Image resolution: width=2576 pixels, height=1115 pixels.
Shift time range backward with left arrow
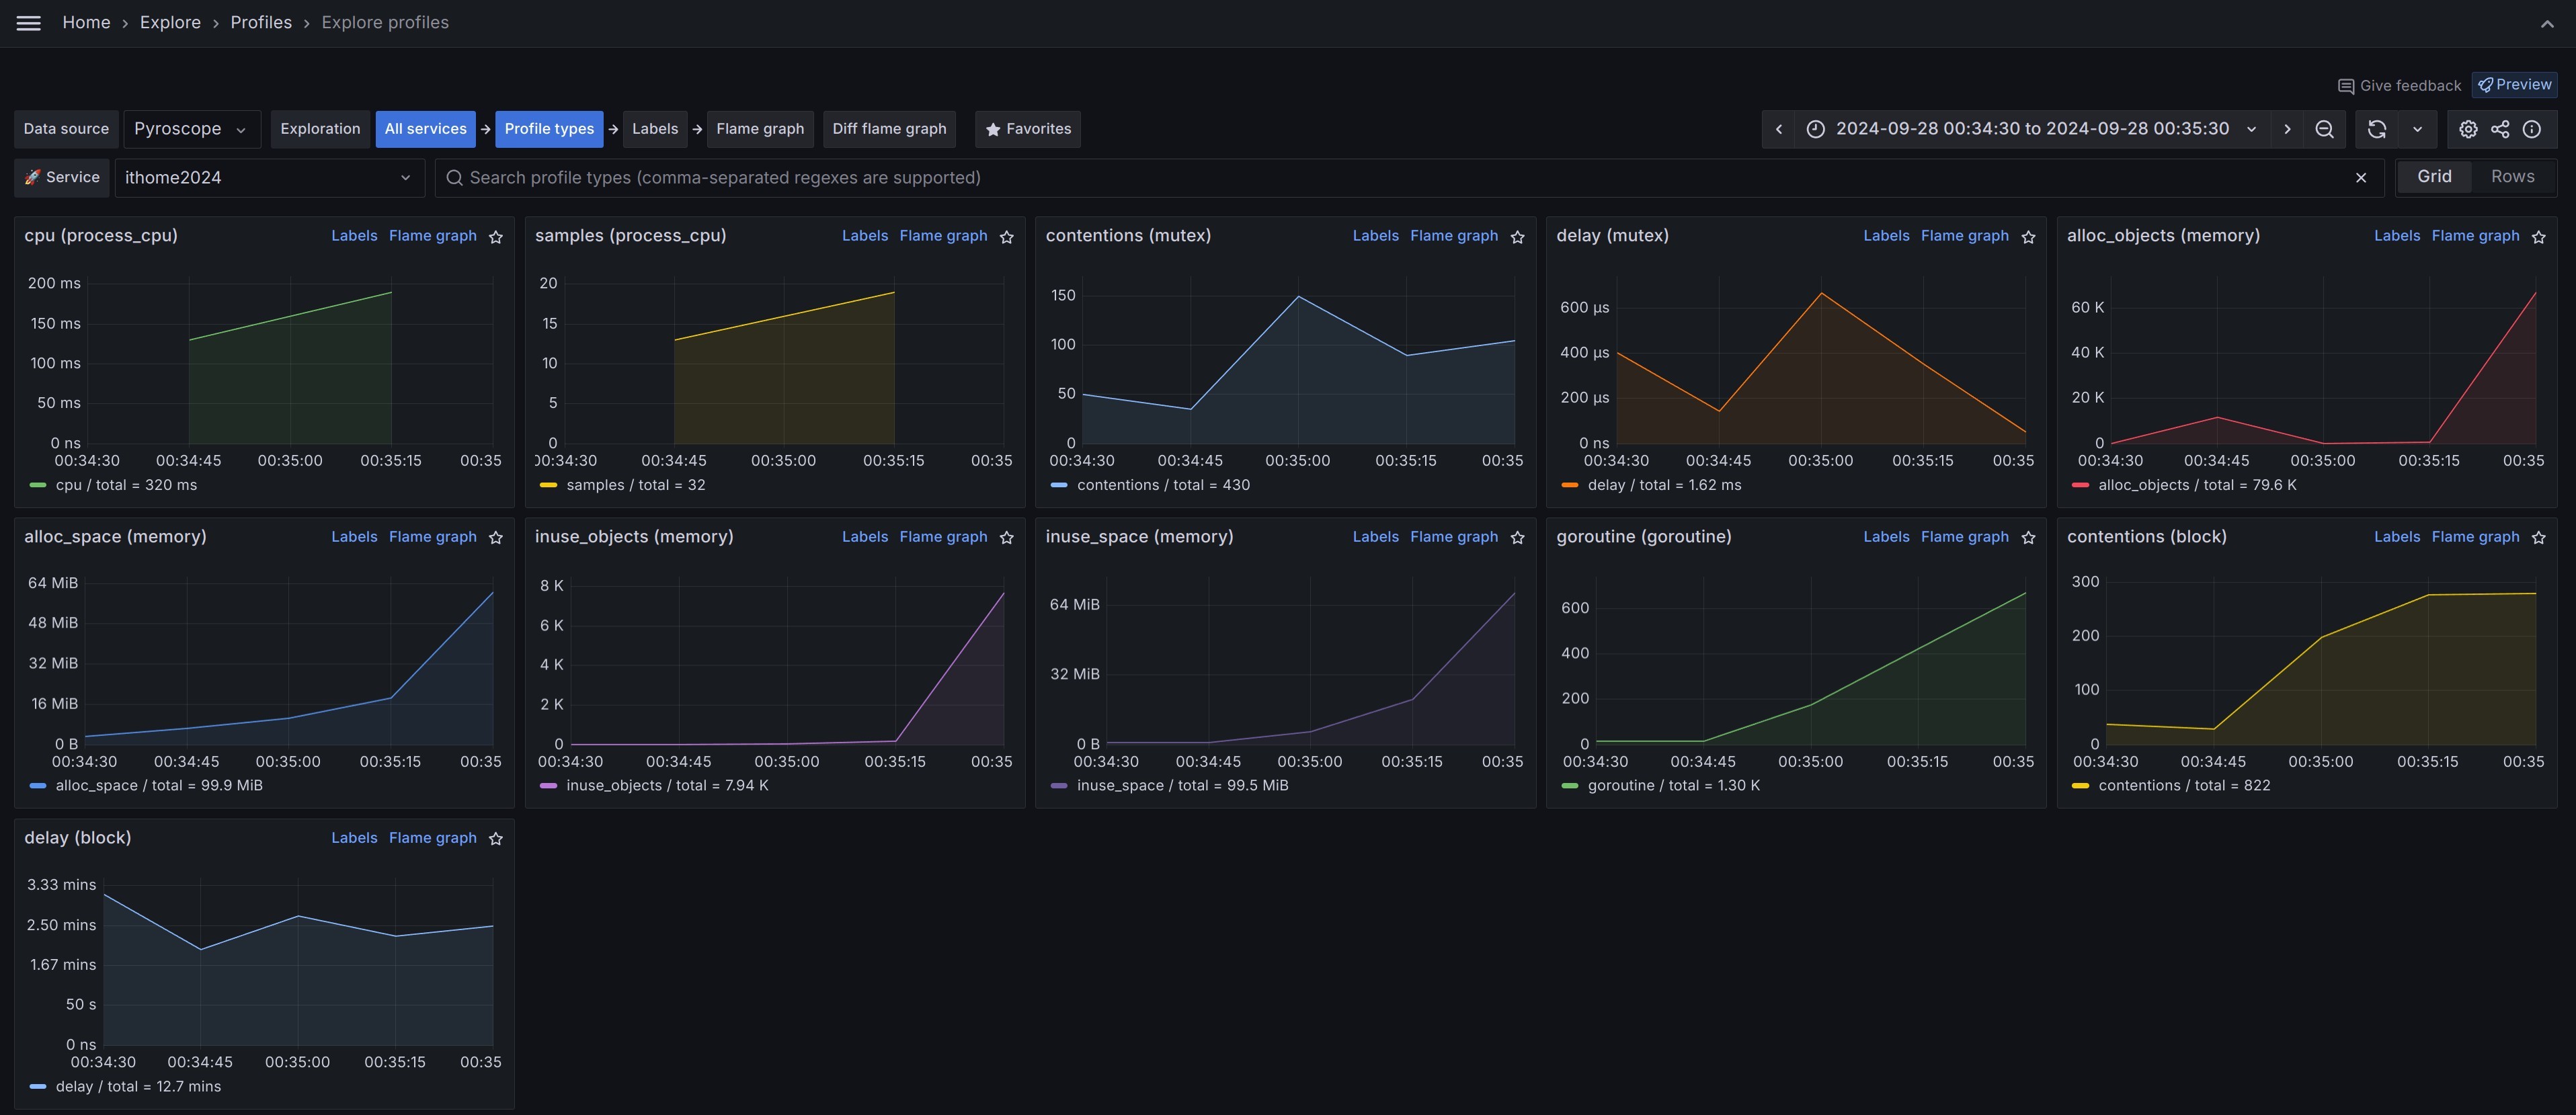pyautogui.click(x=1779, y=129)
